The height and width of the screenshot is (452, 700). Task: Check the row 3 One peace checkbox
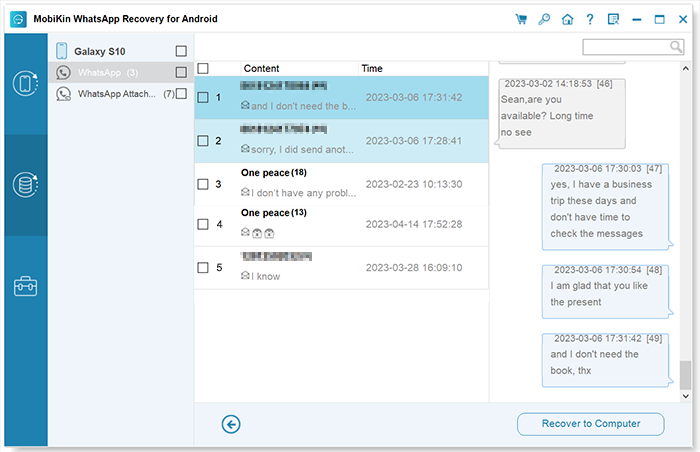pyautogui.click(x=203, y=184)
